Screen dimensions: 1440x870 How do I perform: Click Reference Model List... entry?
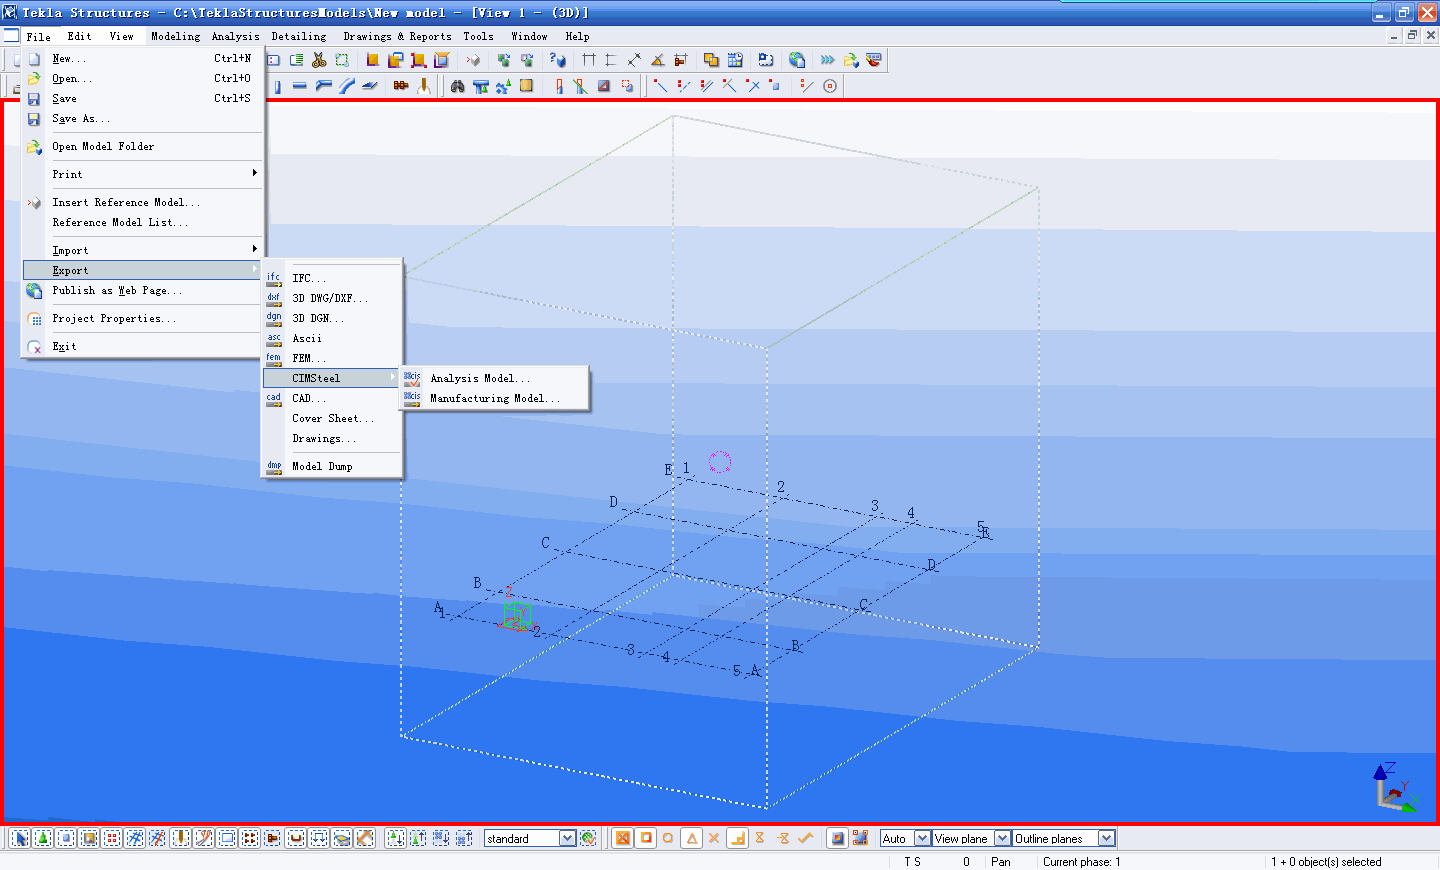143,222
